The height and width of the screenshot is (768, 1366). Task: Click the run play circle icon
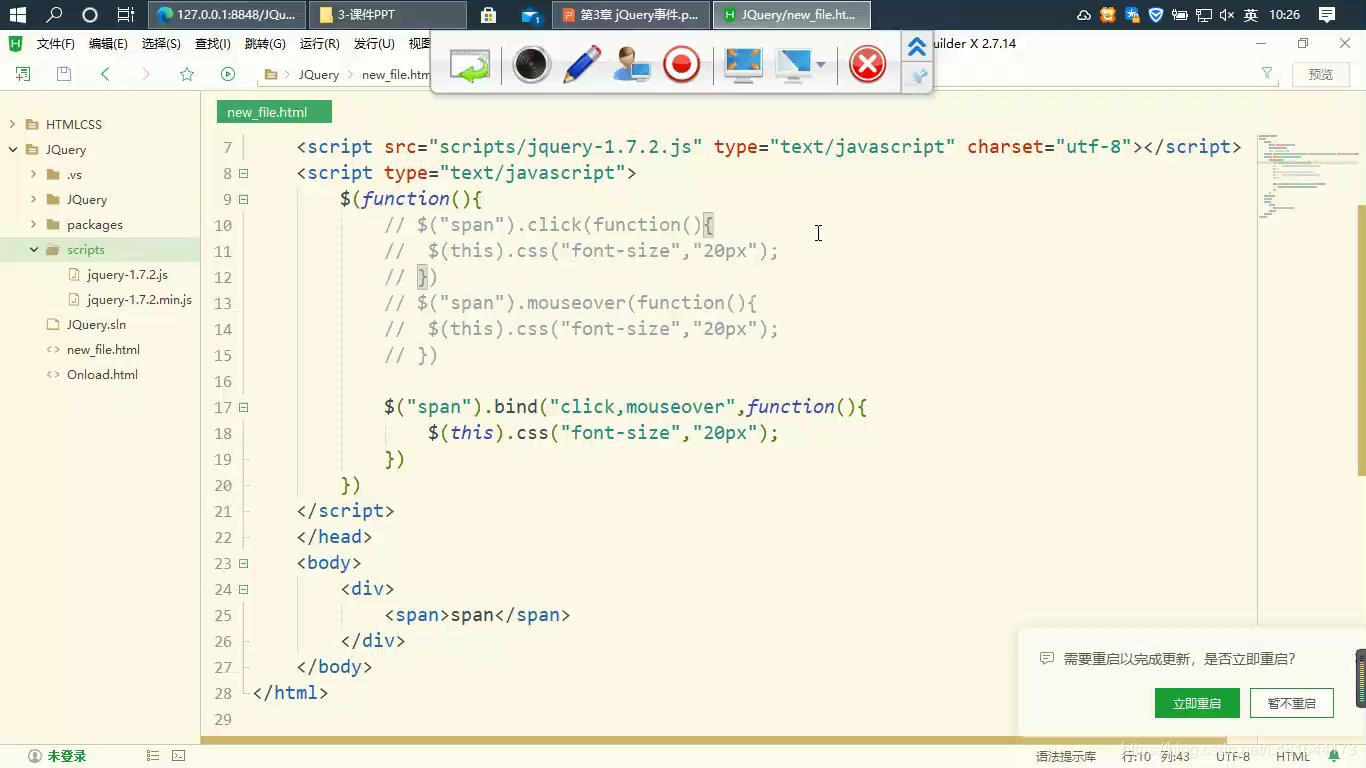pyautogui.click(x=228, y=74)
